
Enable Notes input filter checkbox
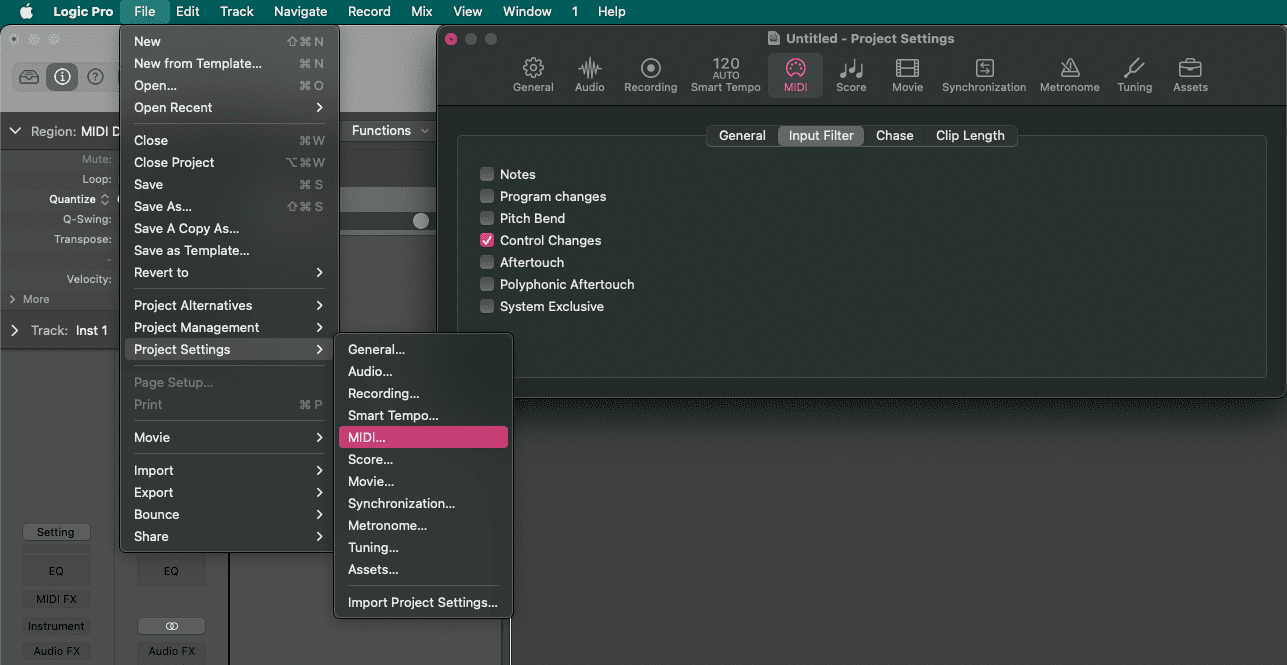point(487,174)
